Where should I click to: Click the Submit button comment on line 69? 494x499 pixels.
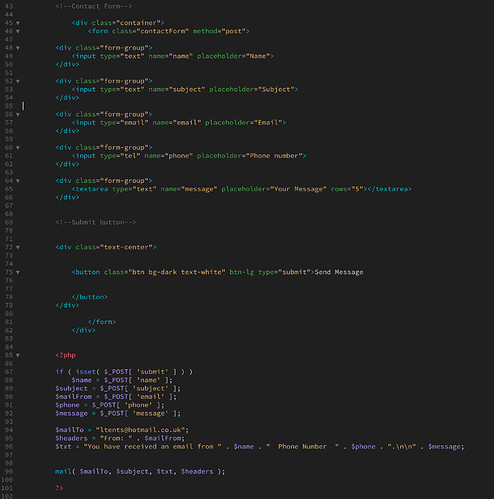[x=96, y=222]
